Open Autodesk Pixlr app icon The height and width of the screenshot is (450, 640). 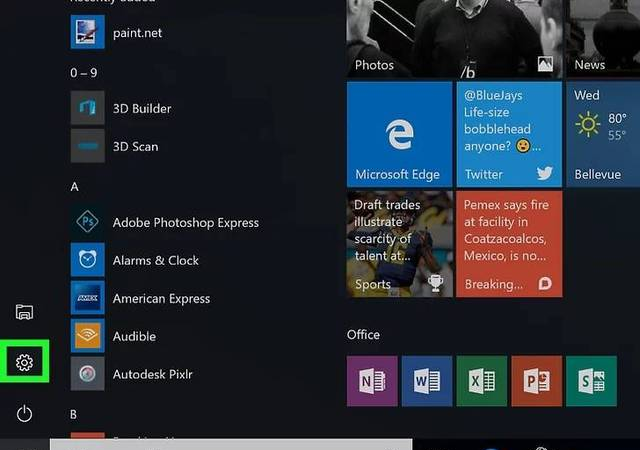87,374
